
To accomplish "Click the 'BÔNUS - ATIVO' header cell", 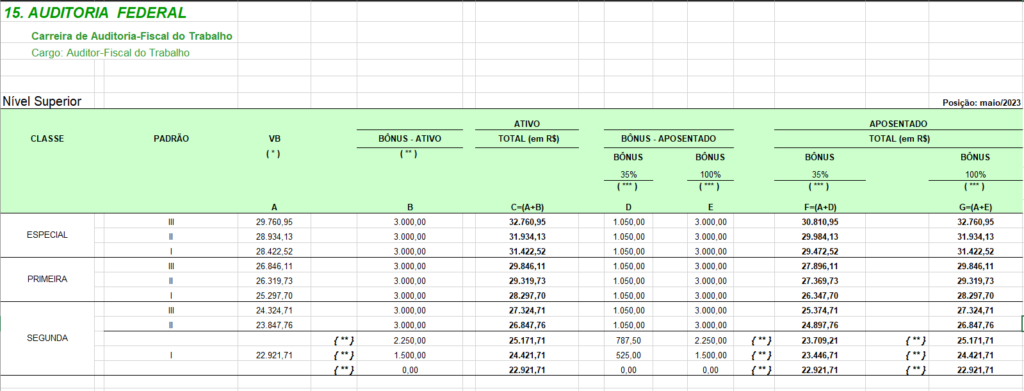I will [x=409, y=138].
